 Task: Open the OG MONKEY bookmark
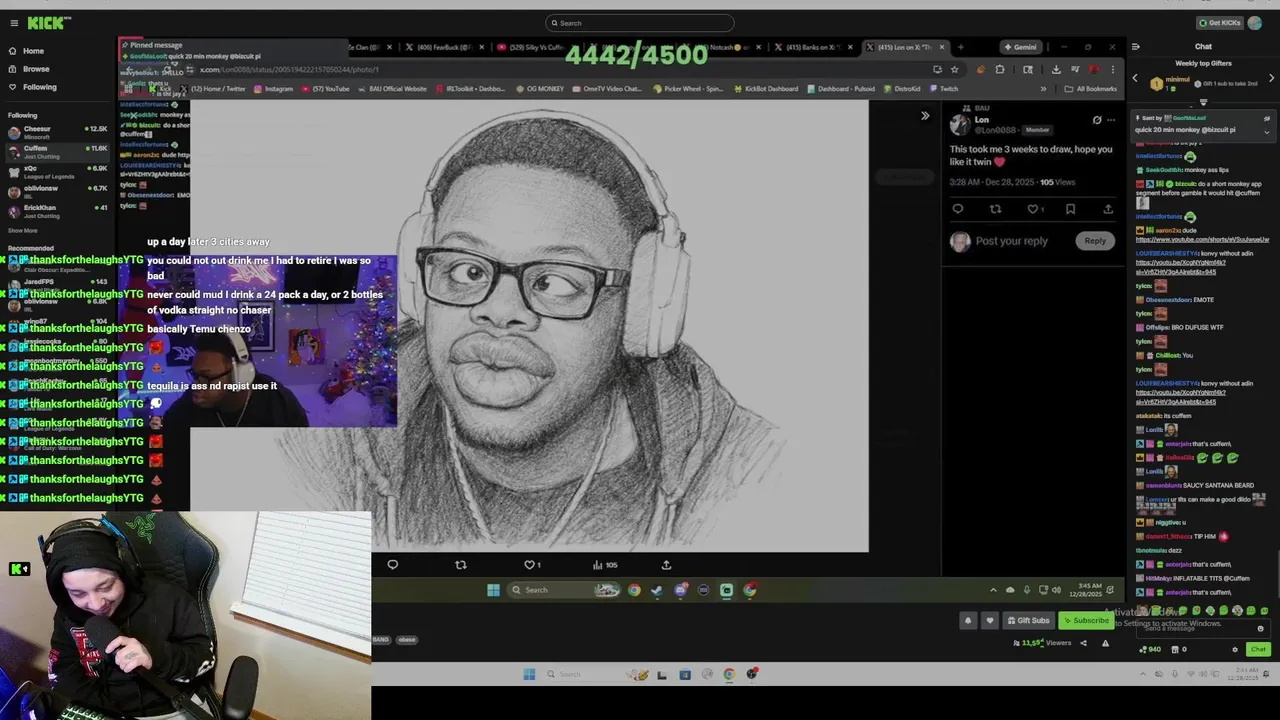coord(539,89)
